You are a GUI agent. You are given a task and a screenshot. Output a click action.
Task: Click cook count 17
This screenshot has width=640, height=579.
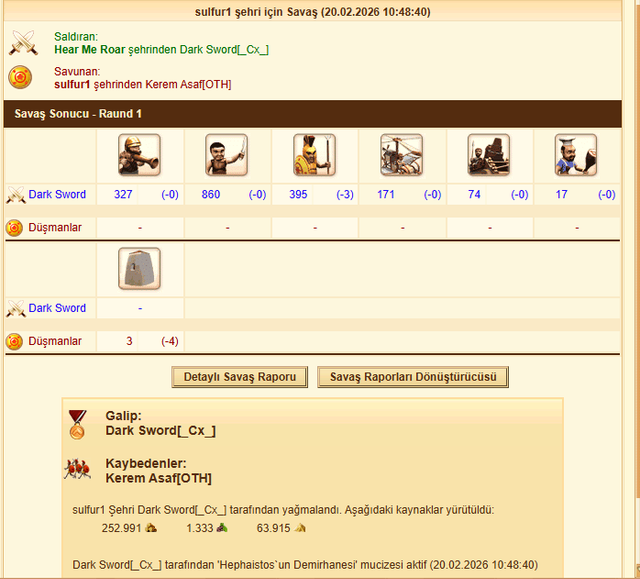coord(561,194)
